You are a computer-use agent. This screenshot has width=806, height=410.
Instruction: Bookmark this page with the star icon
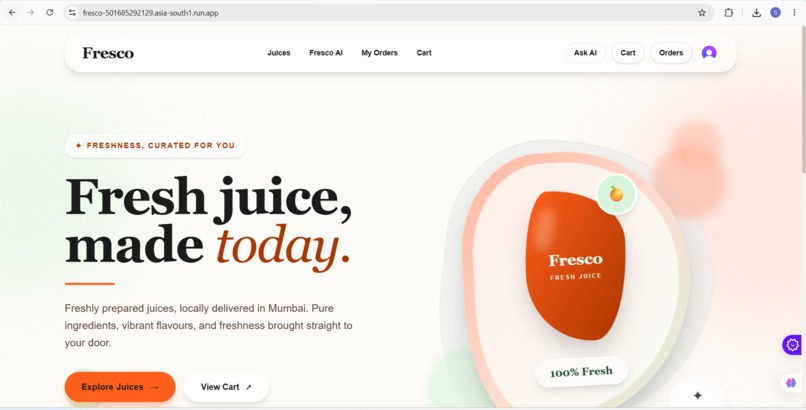tap(702, 13)
